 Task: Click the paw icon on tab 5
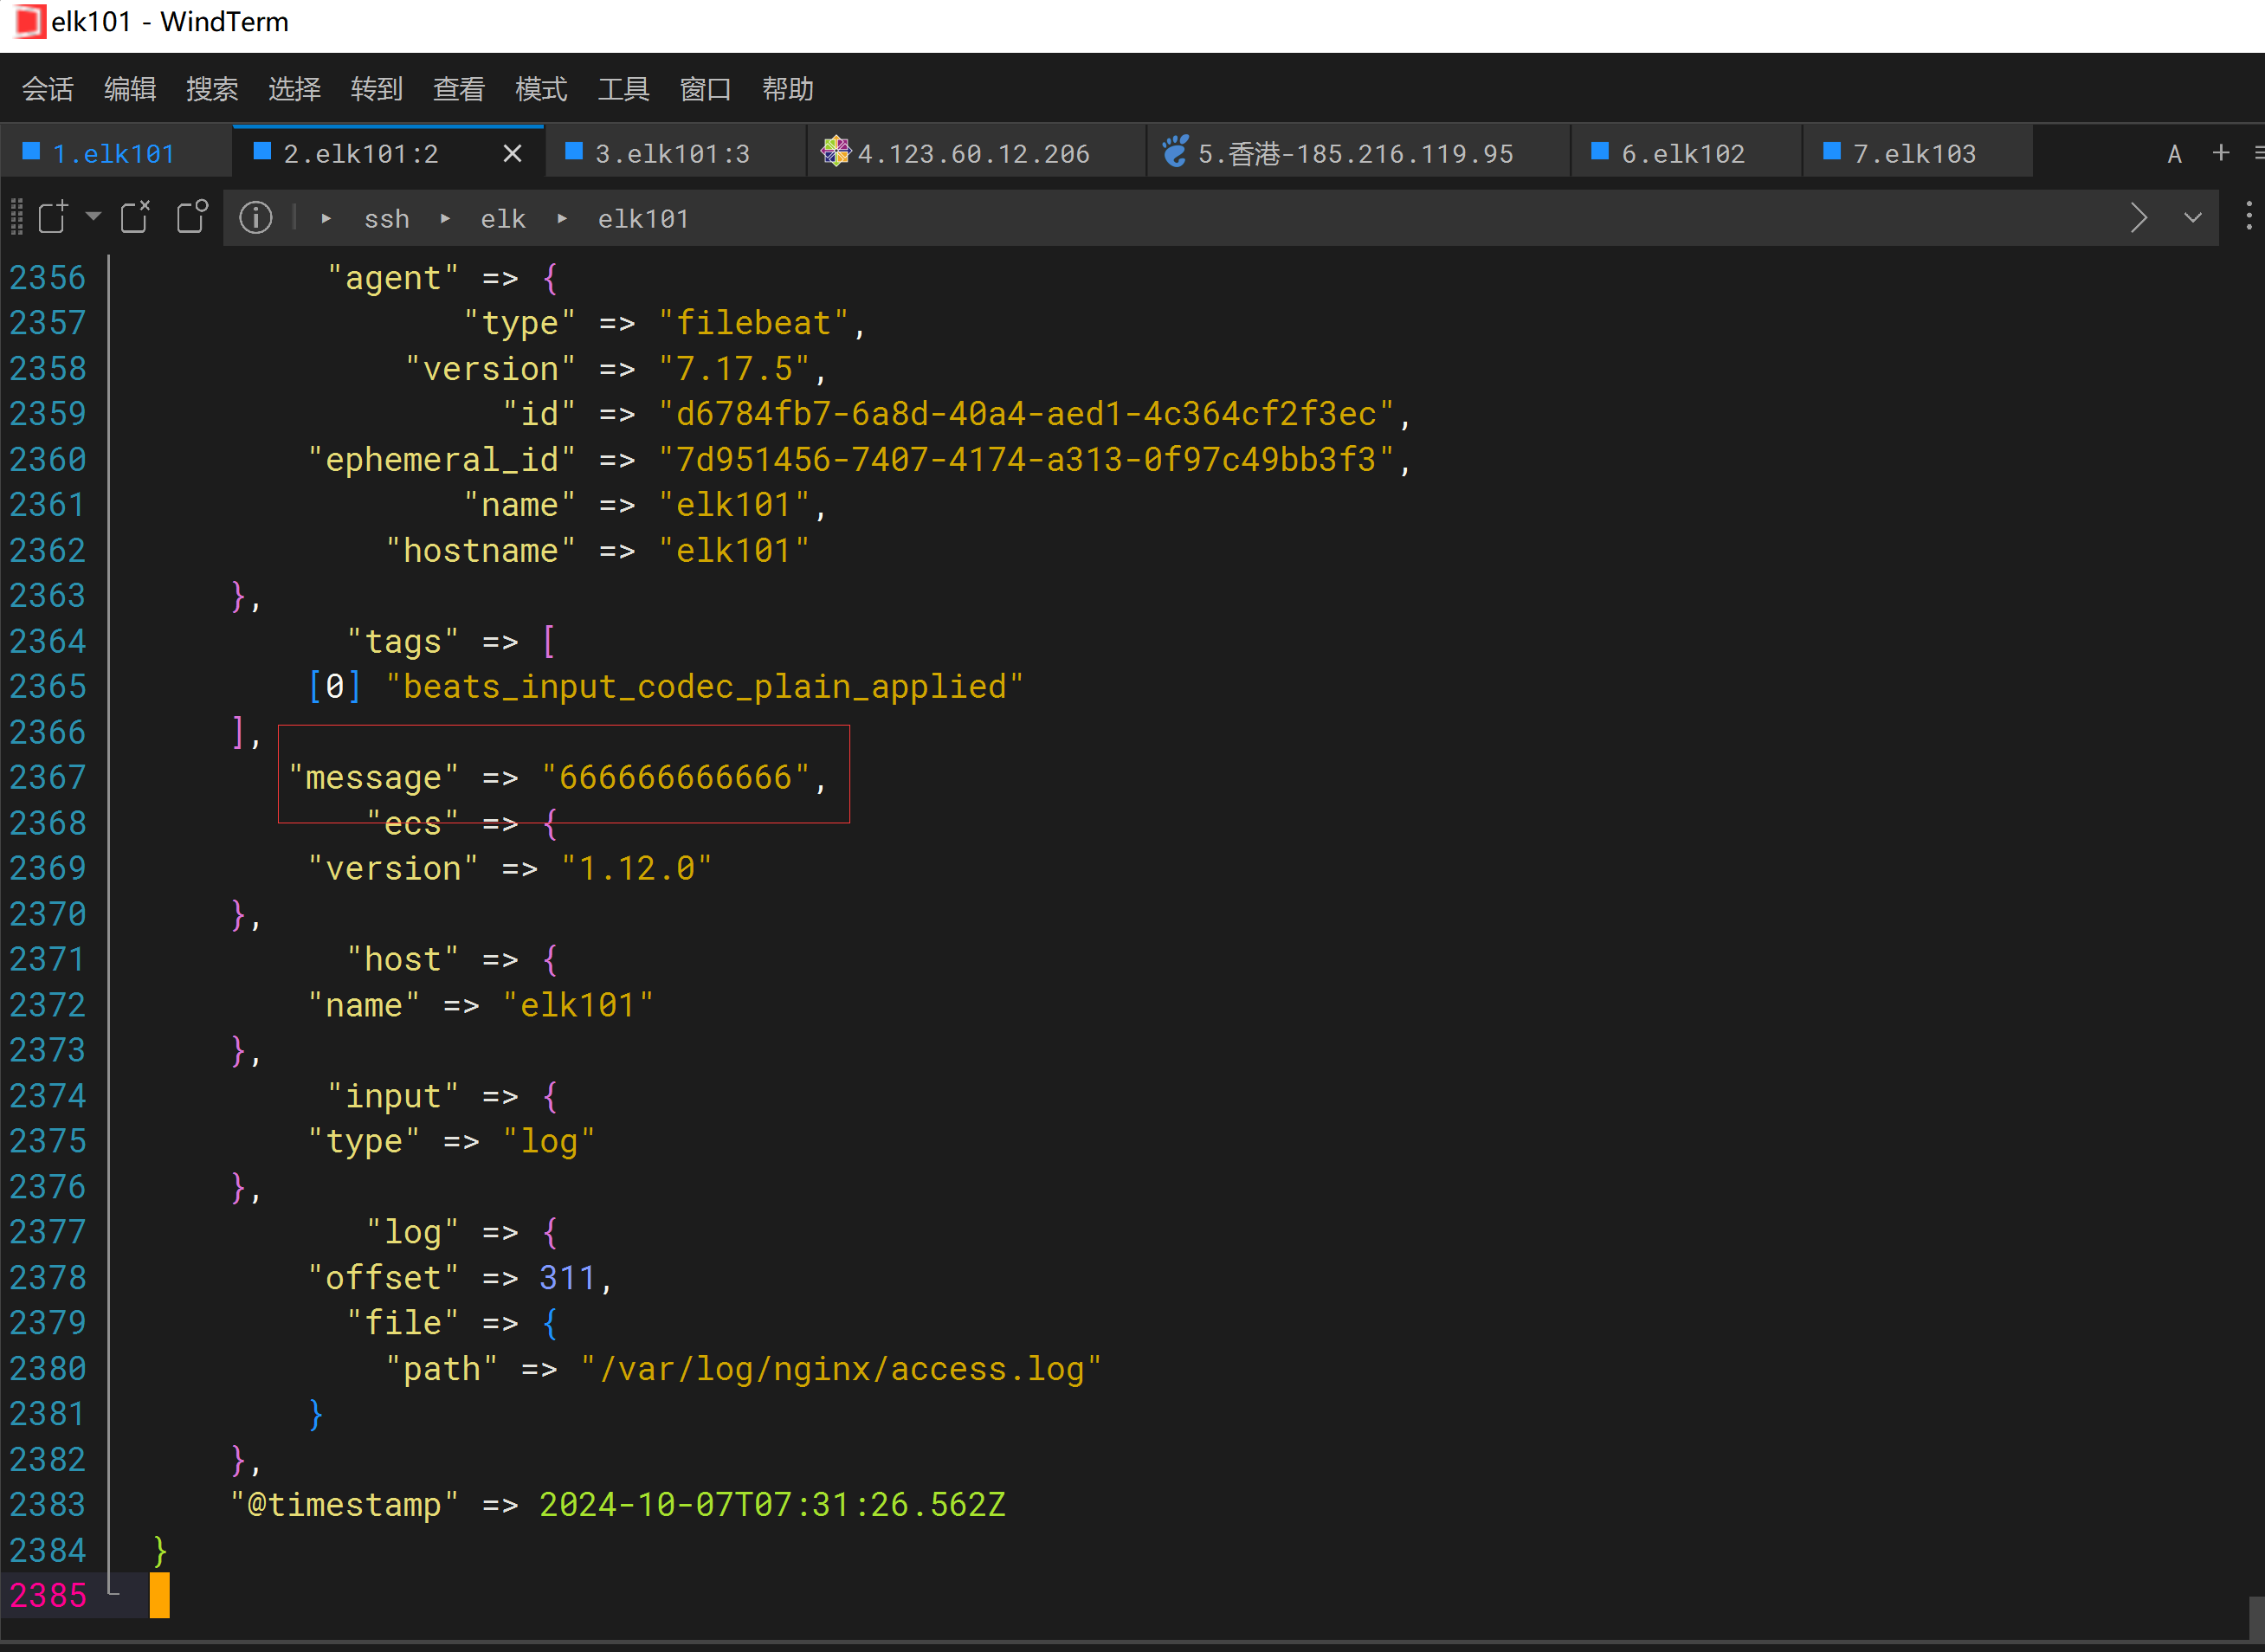1175,151
